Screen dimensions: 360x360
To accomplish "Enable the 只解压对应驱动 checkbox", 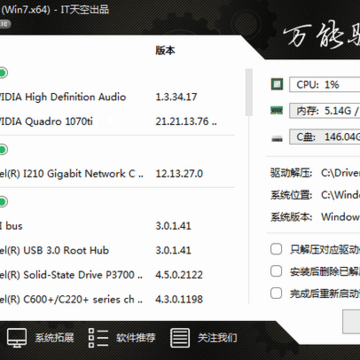I will 276,249.
